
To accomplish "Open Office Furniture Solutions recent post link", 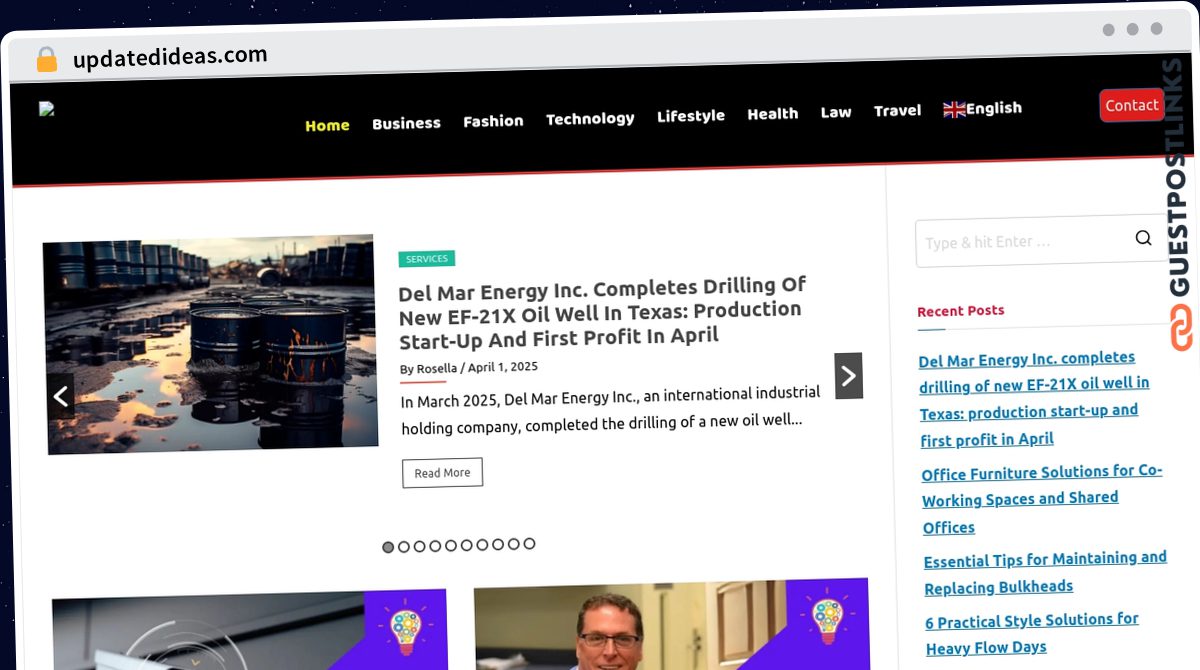I will click(1042, 498).
